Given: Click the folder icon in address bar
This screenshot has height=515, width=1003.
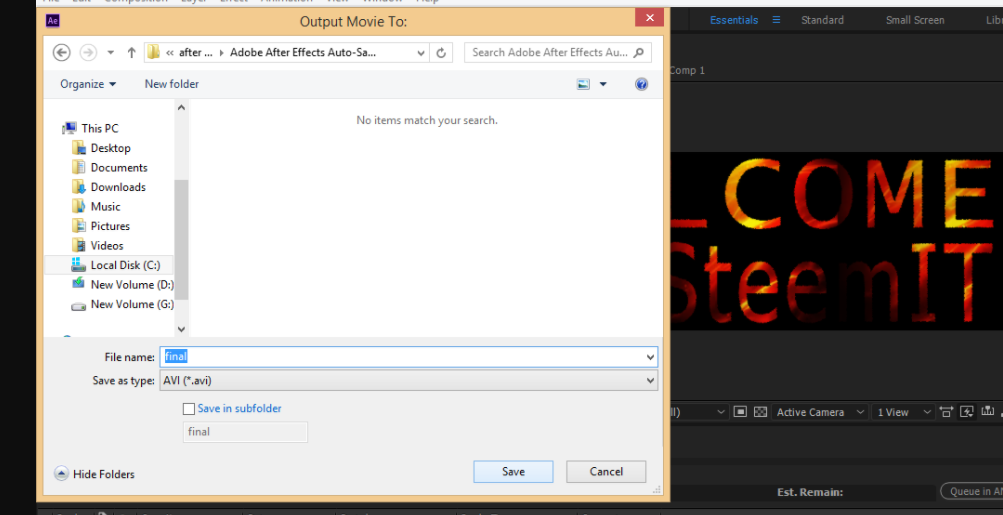Looking at the screenshot, I should pos(153,52).
